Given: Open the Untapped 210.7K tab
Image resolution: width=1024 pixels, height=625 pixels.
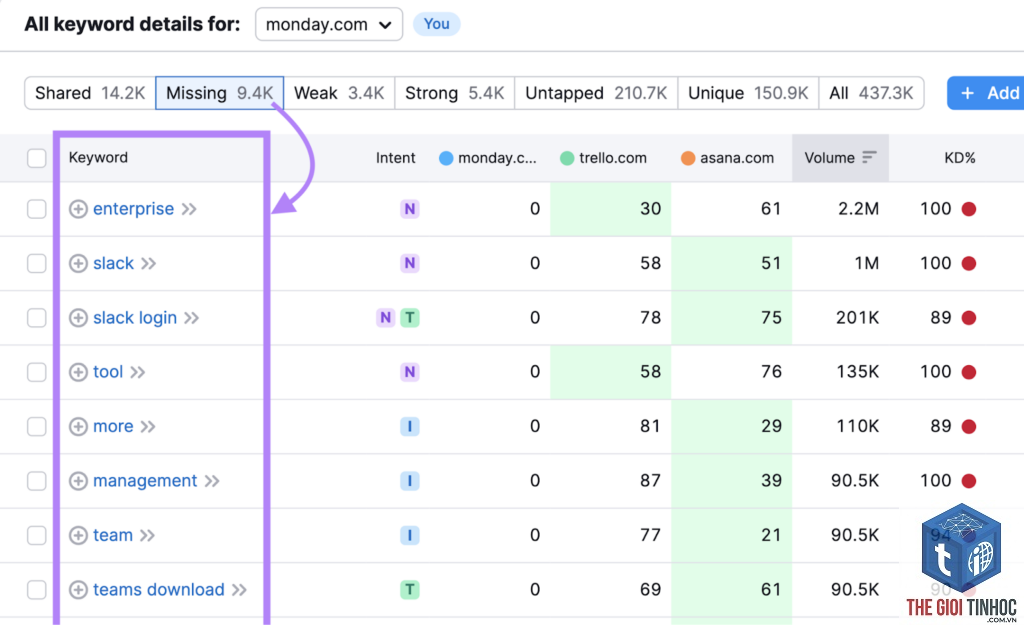Looking at the screenshot, I should [596, 93].
